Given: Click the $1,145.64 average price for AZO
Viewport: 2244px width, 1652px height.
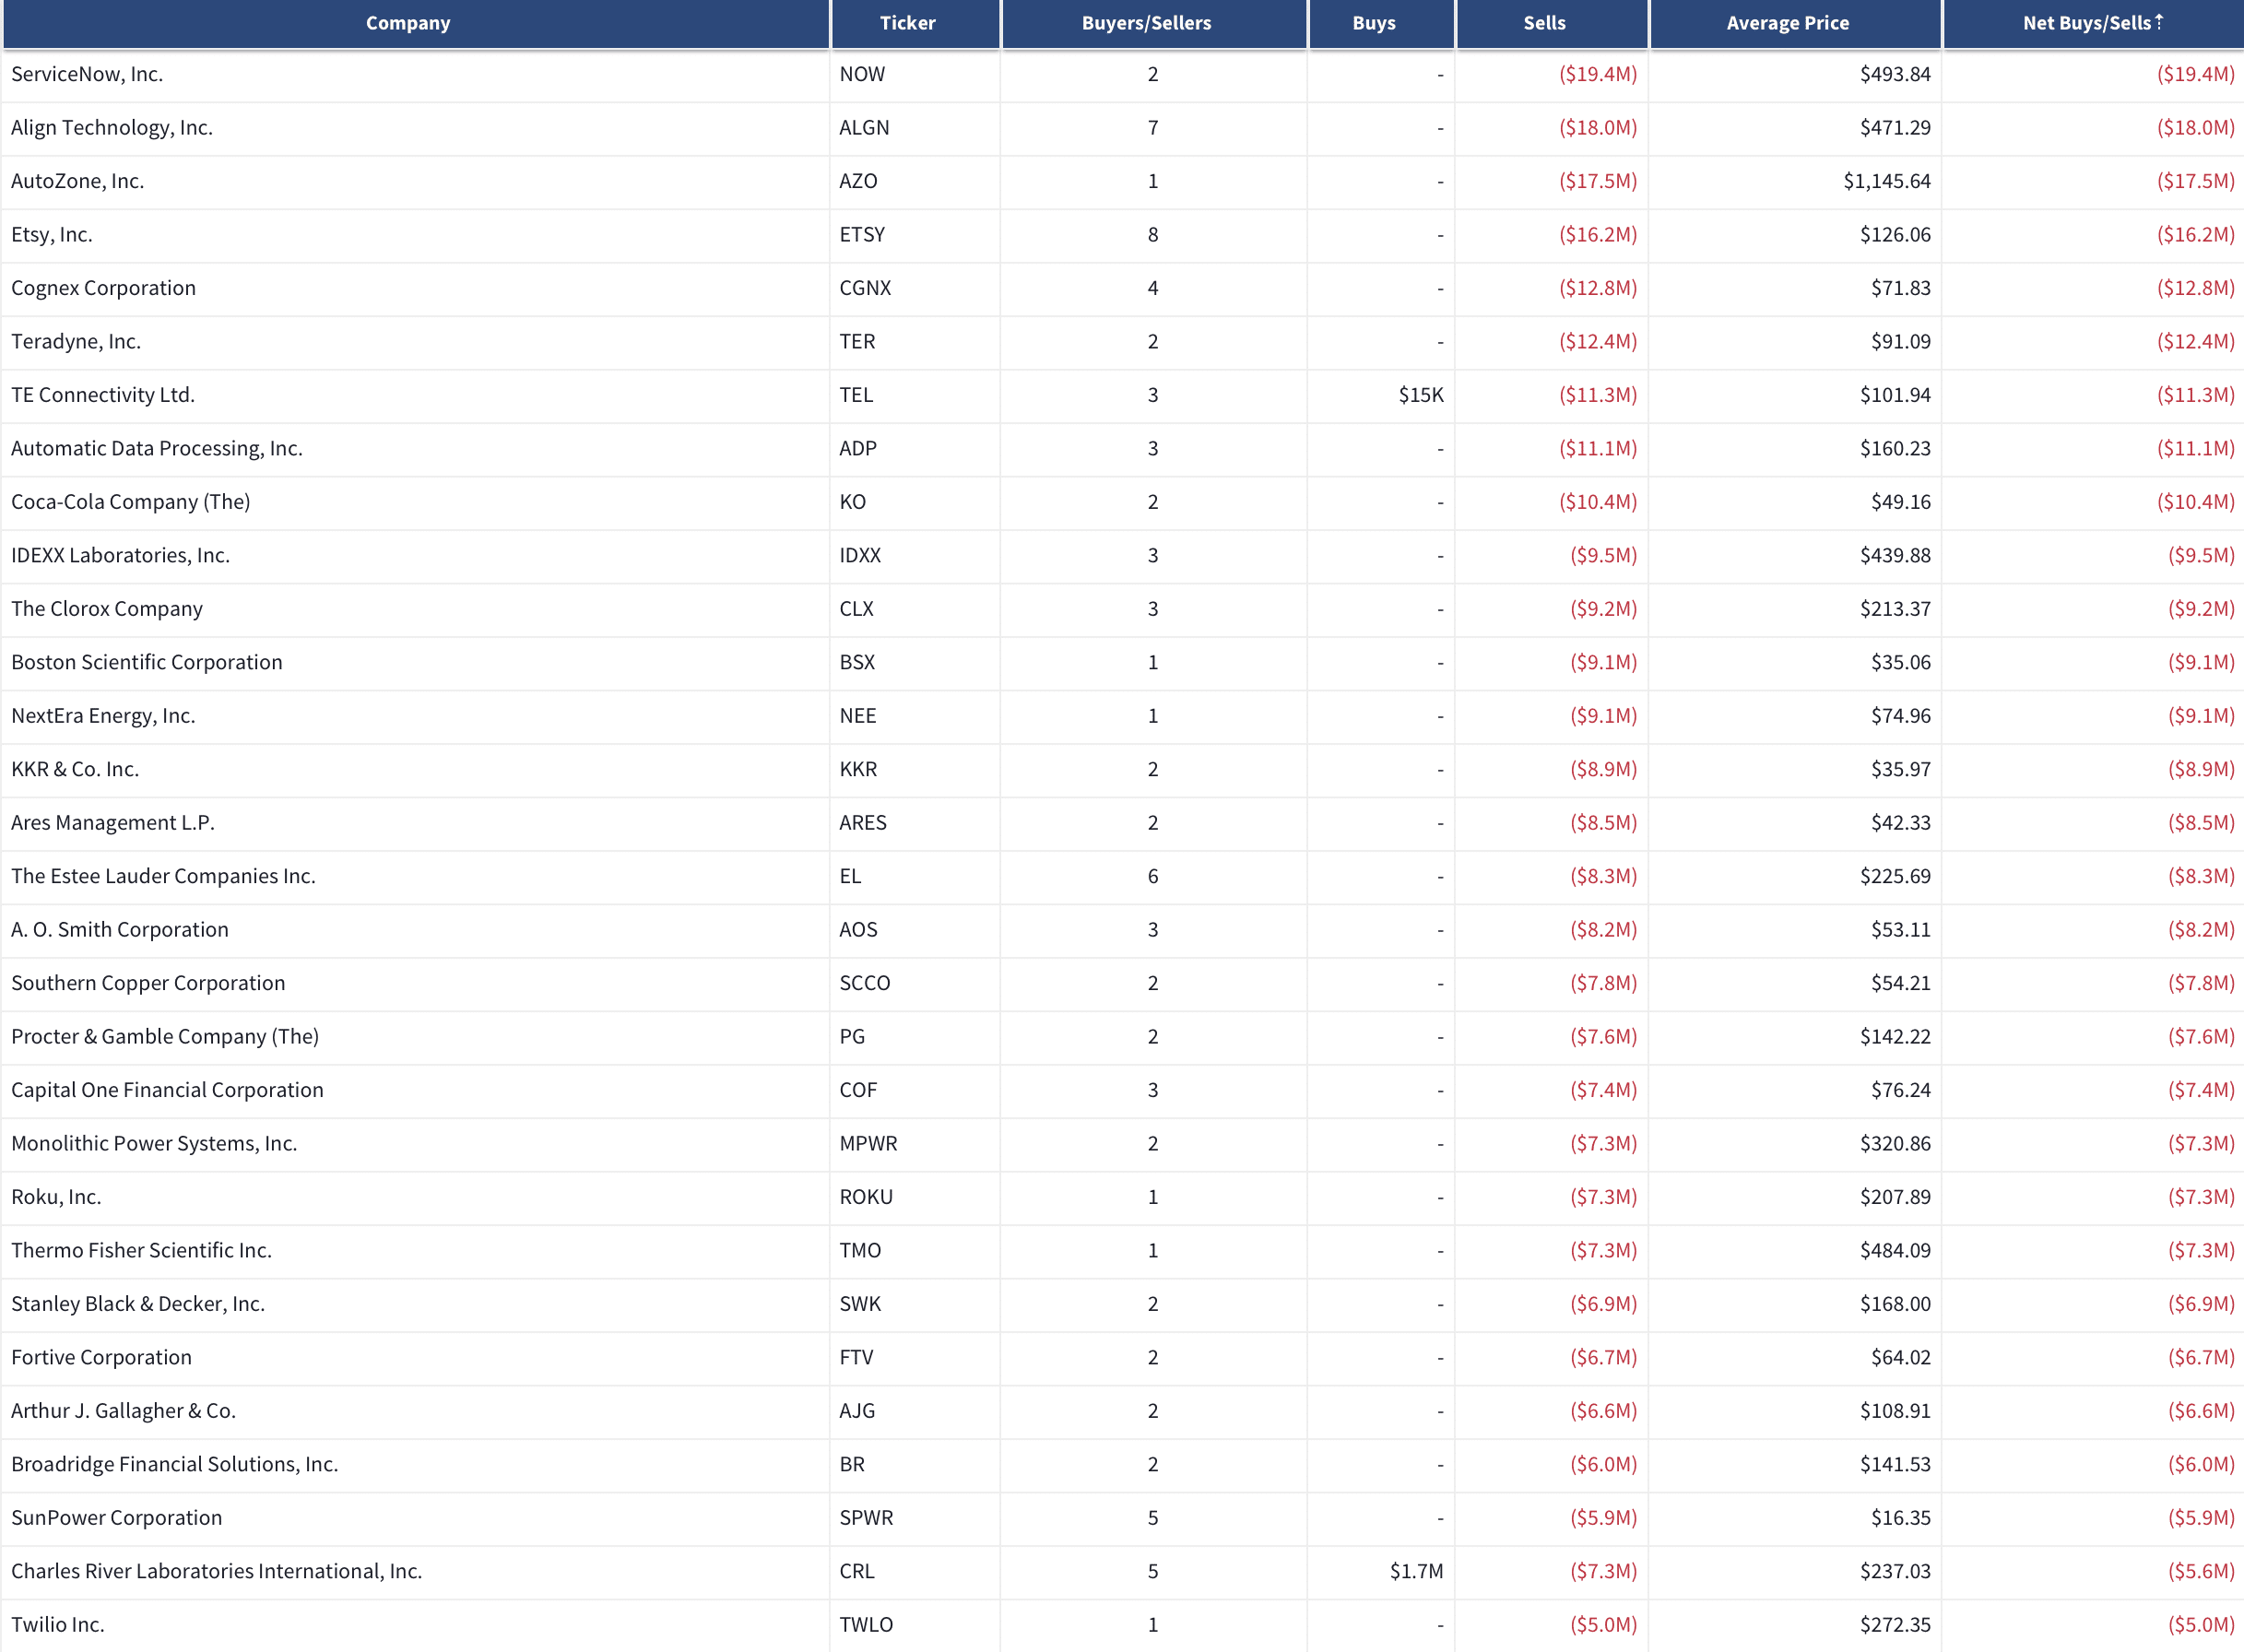Looking at the screenshot, I should point(1887,181).
